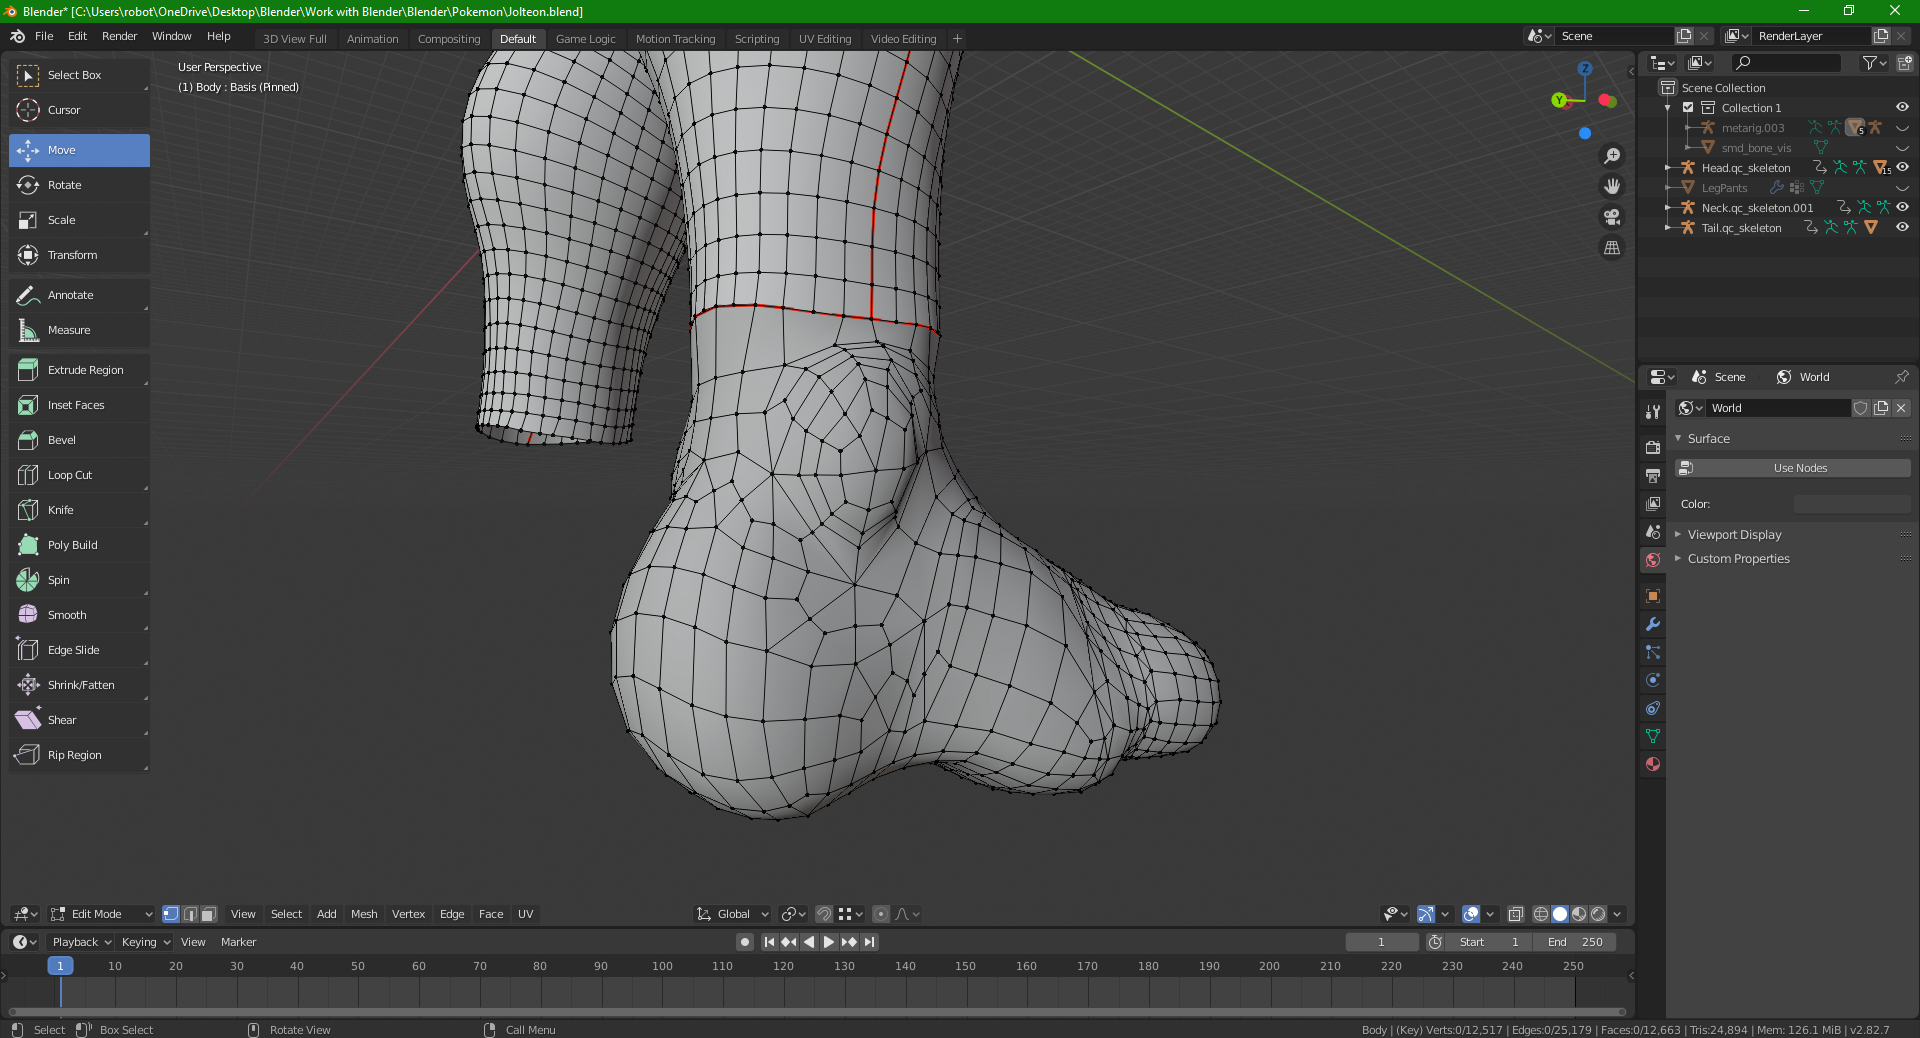The image size is (1920, 1038).
Task: Activate the Bevel tool
Action: click(x=79, y=440)
